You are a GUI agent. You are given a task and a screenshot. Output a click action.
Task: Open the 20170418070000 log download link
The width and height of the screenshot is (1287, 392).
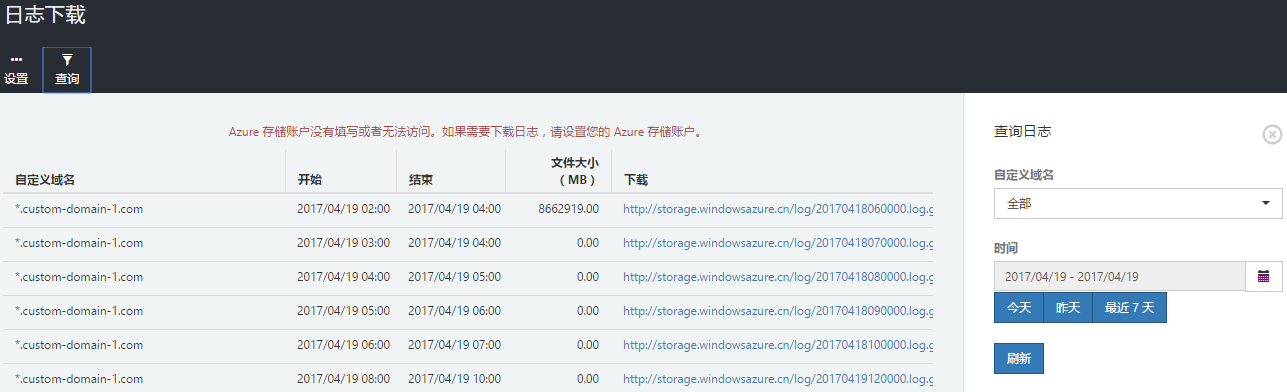click(x=778, y=243)
